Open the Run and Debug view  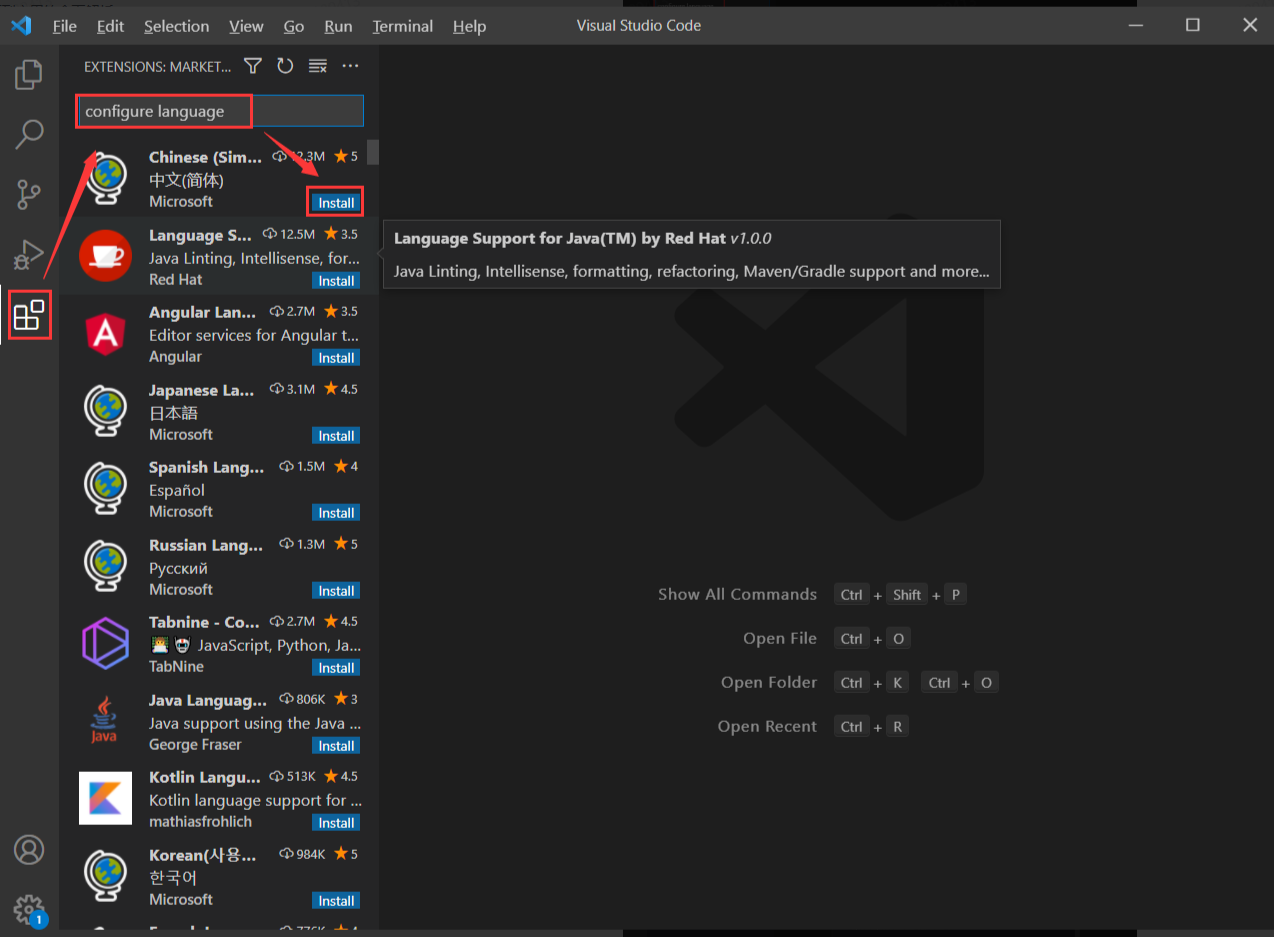[29, 255]
